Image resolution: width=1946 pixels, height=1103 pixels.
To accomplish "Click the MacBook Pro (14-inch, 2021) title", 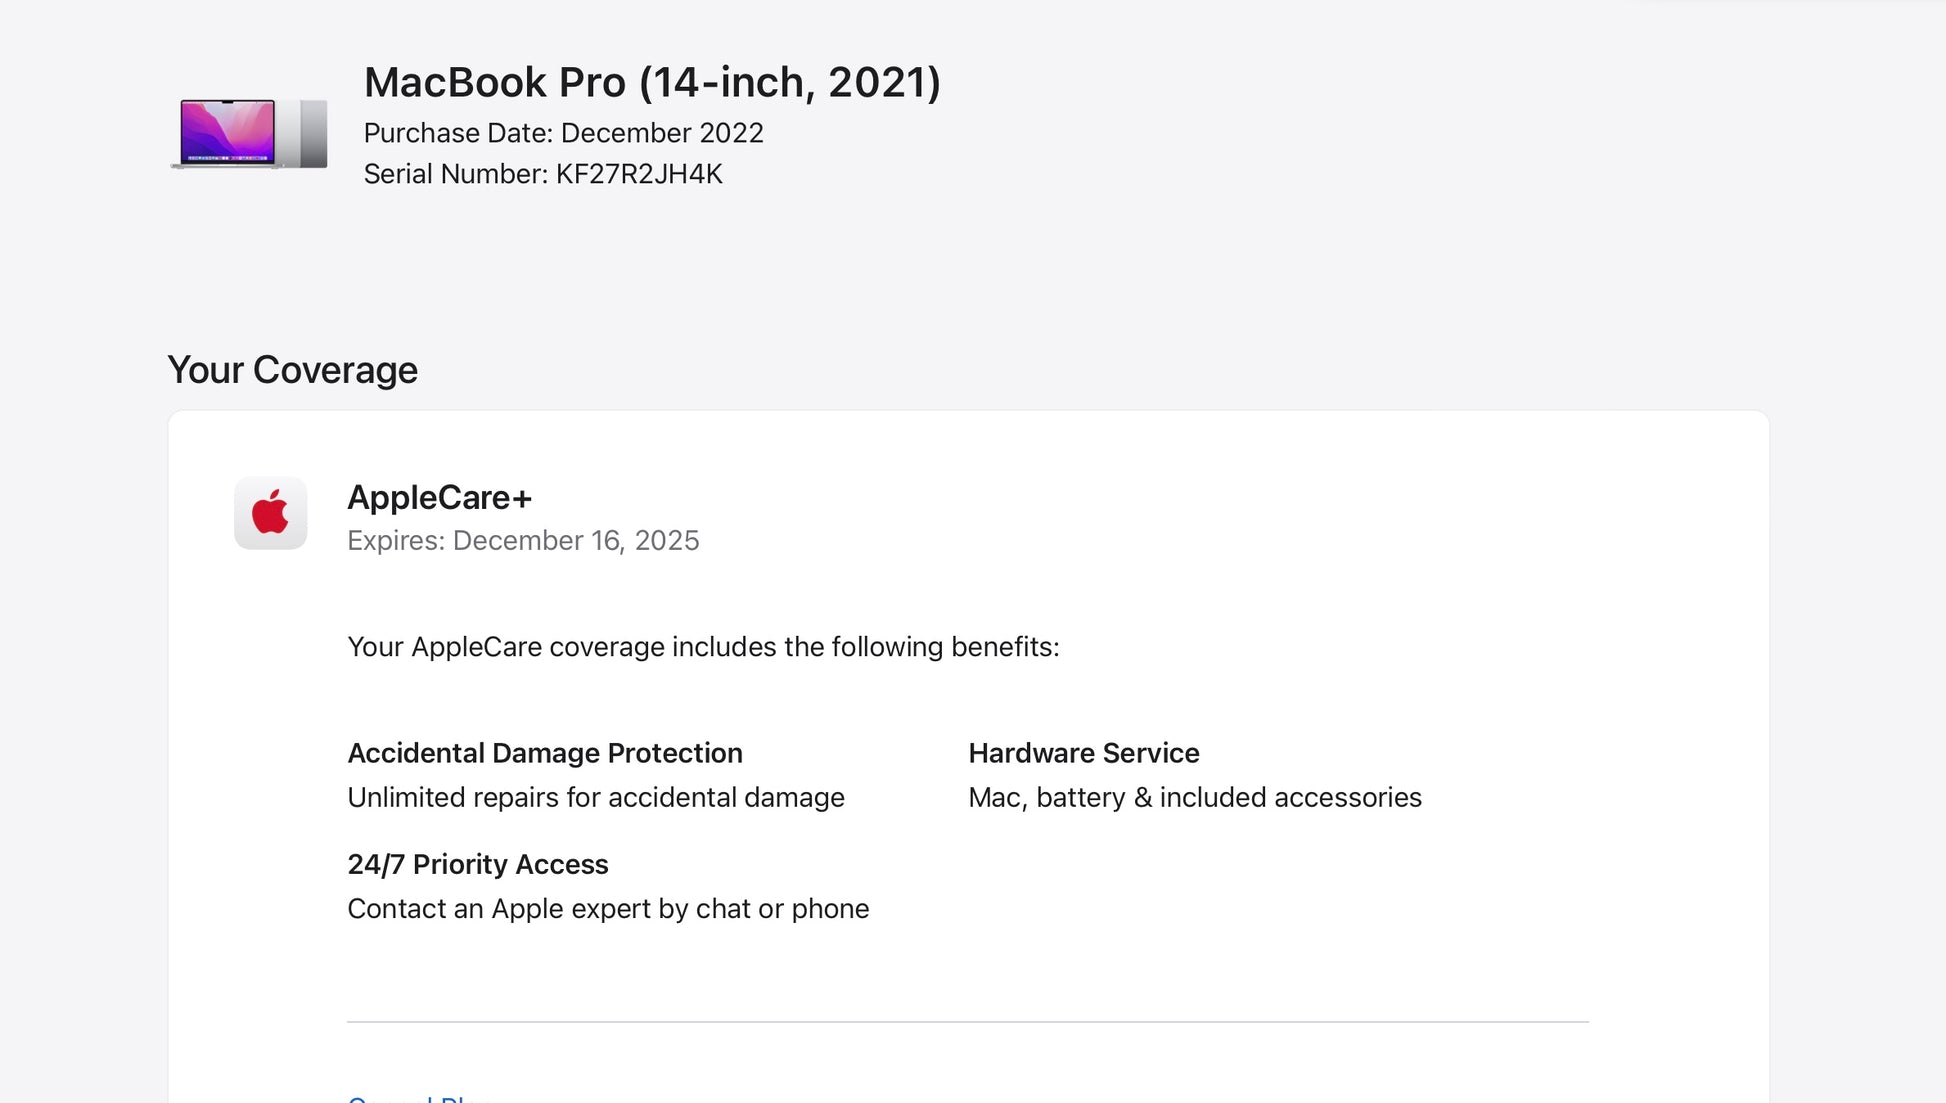I will pos(652,82).
